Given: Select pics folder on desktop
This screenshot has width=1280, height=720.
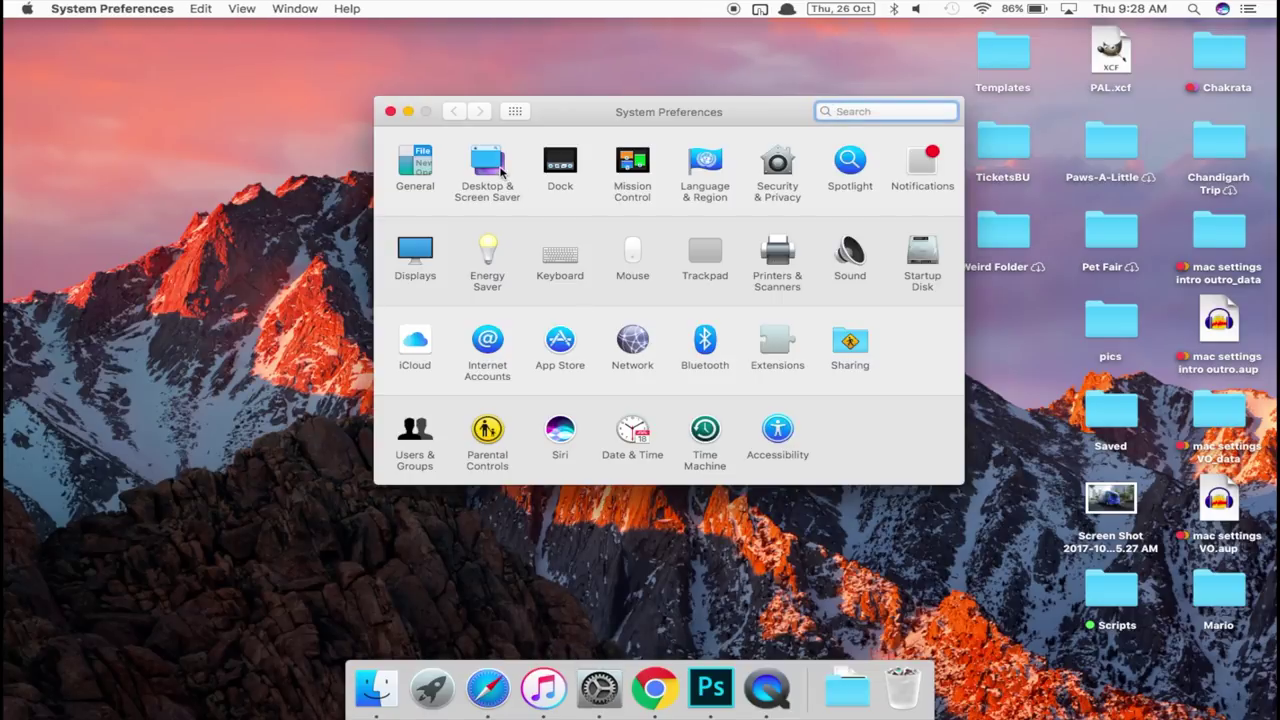Looking at the screenshot, I should tap(1111, 330).
